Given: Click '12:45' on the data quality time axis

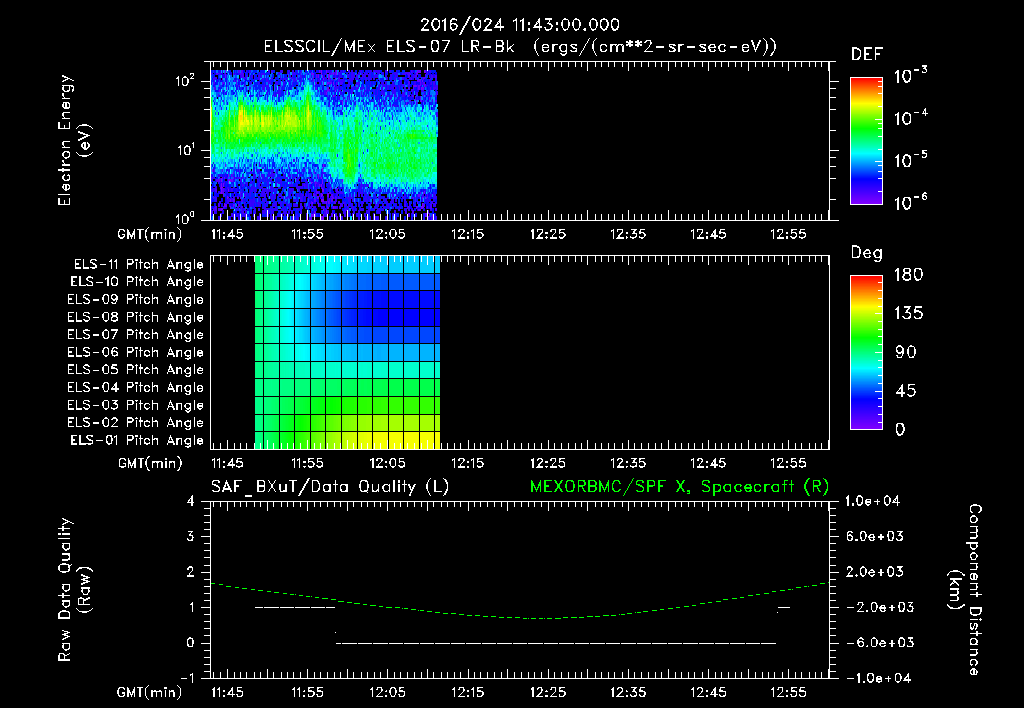Looking at the screenshot, I should (708, 692).
